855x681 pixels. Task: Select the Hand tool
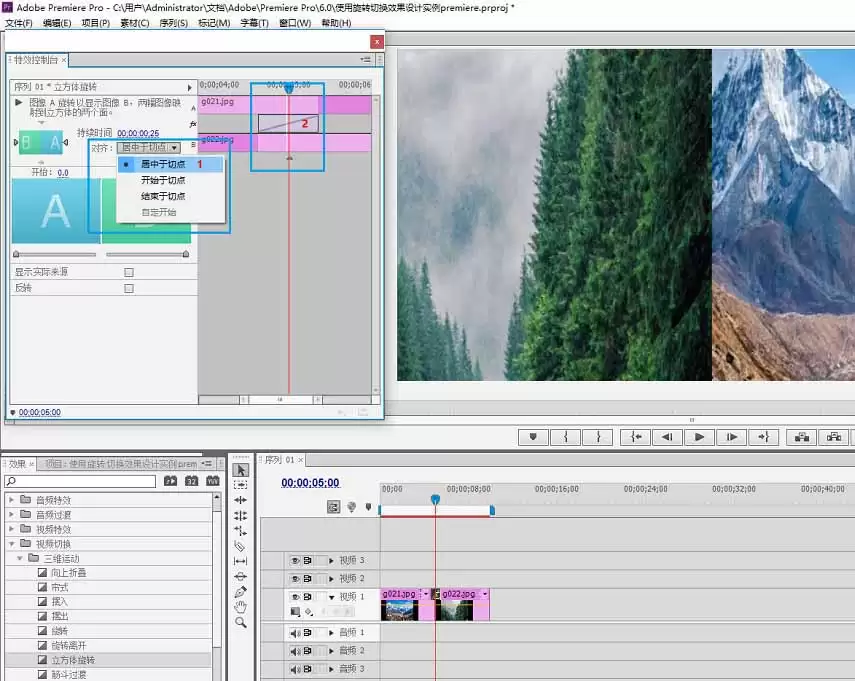coord(240,607)
